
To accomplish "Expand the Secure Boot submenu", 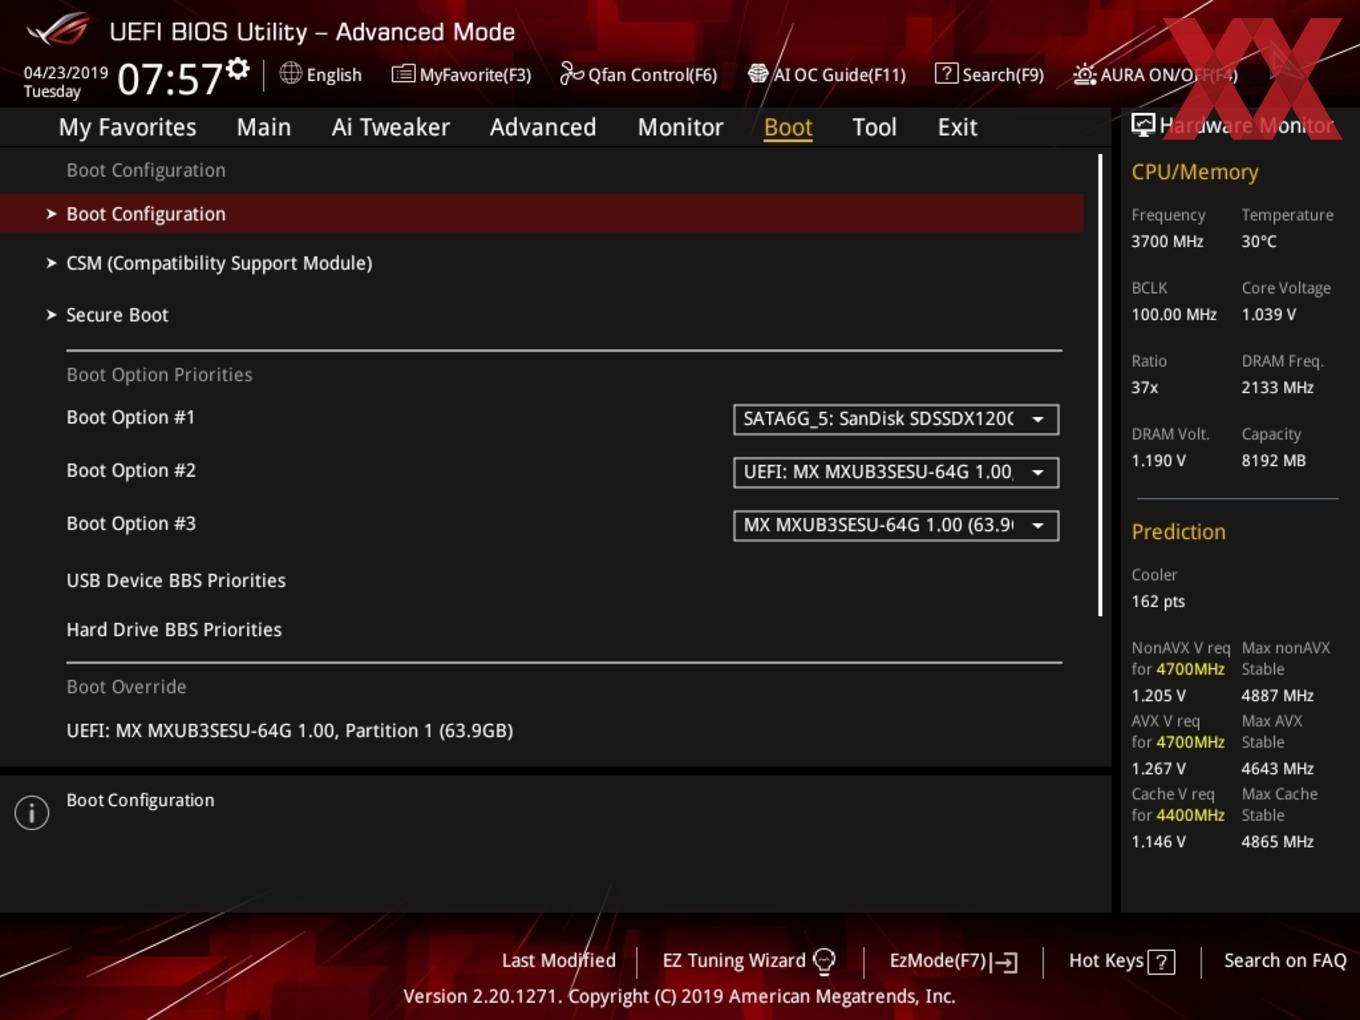I will click(117, 315).
